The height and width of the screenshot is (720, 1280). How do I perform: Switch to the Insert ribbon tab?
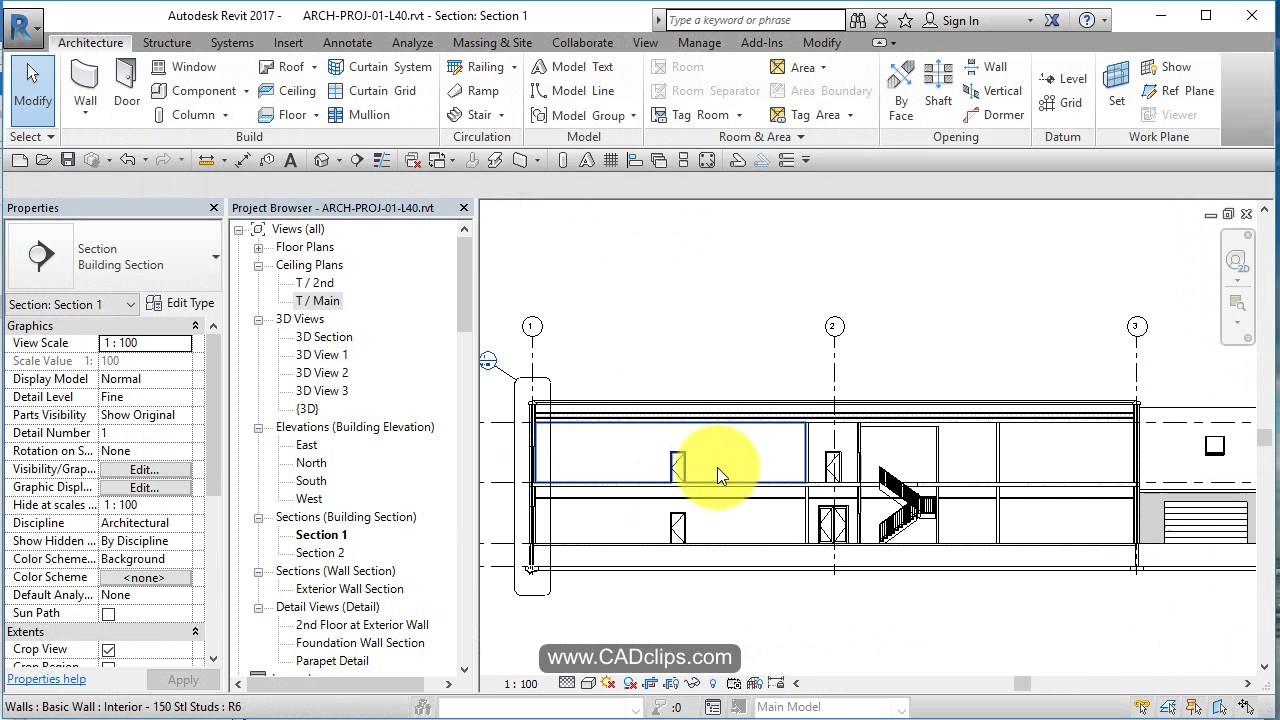[x=288, y=42]
